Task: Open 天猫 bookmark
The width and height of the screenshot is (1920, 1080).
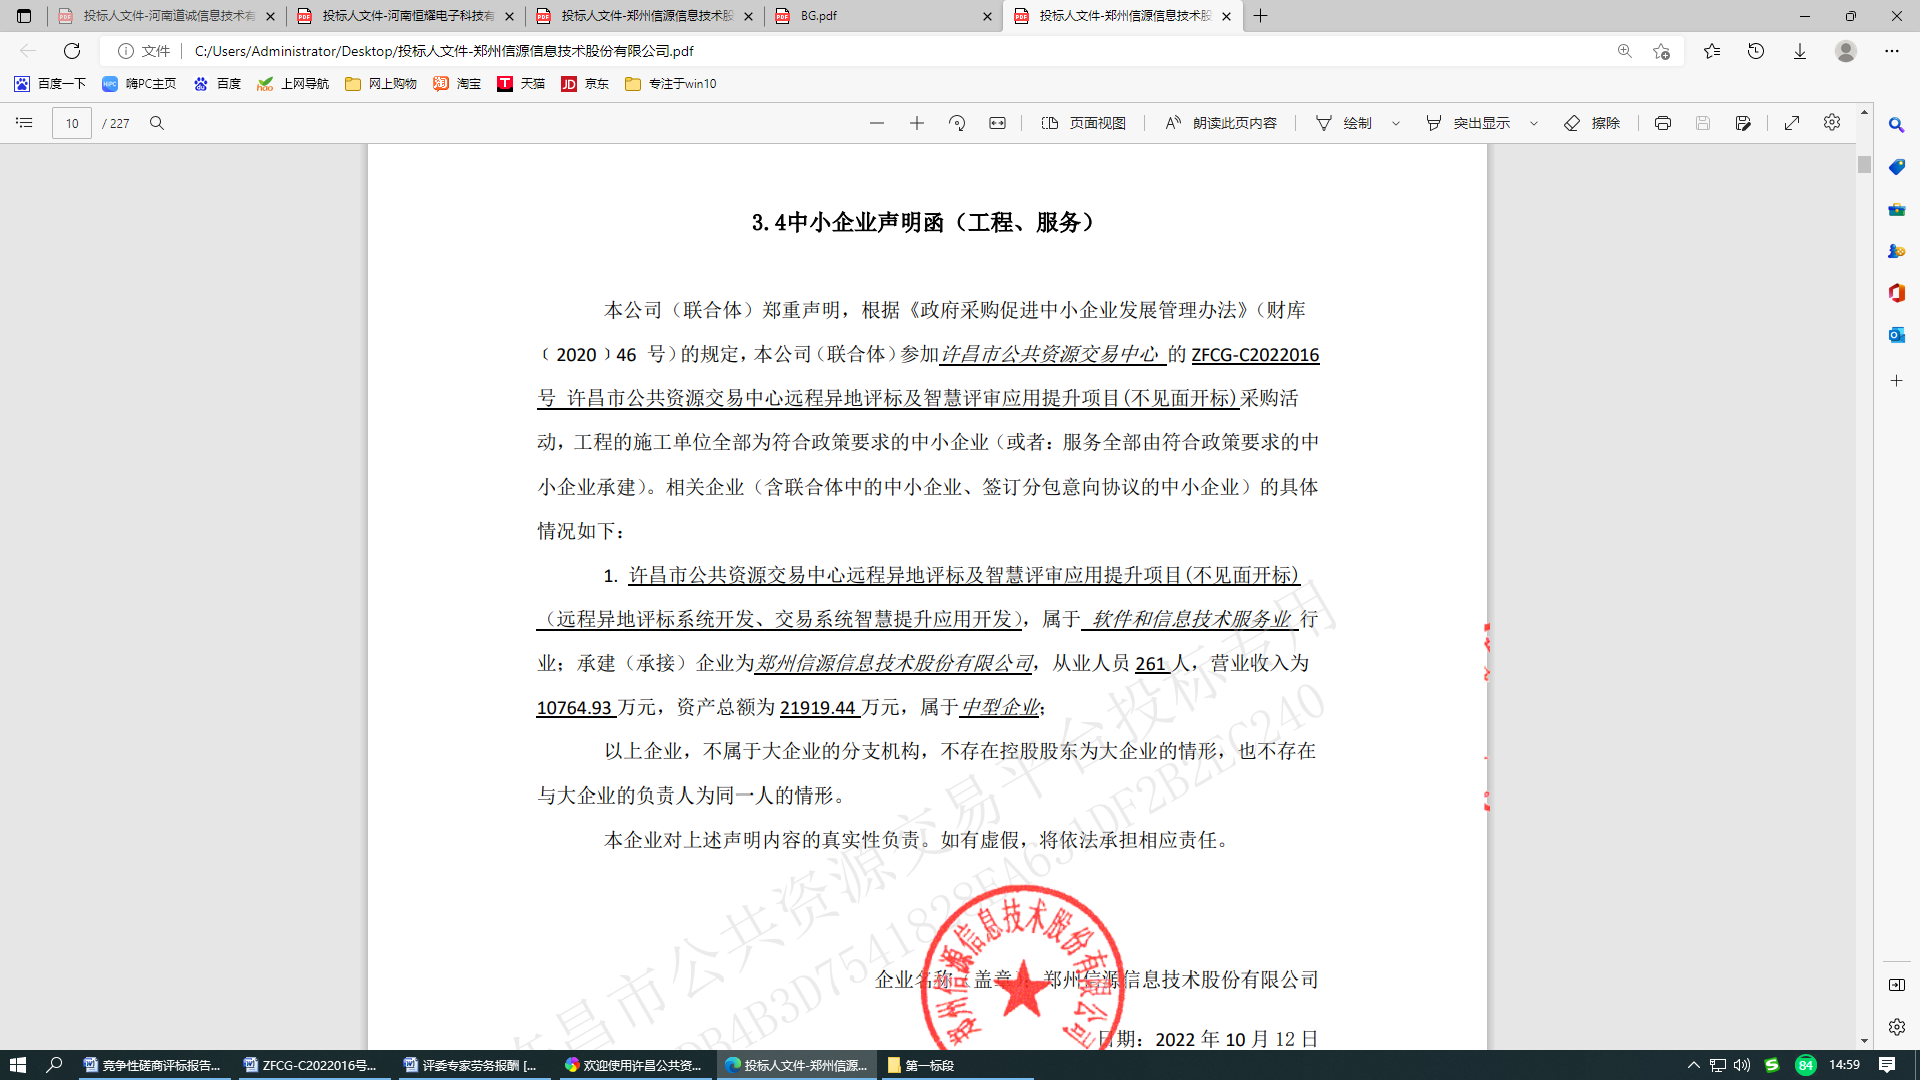Action: (521, 84)
